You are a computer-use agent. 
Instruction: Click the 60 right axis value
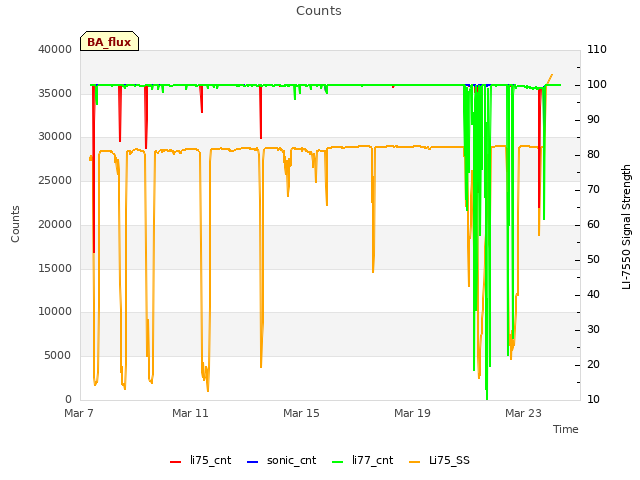[593, 224]
